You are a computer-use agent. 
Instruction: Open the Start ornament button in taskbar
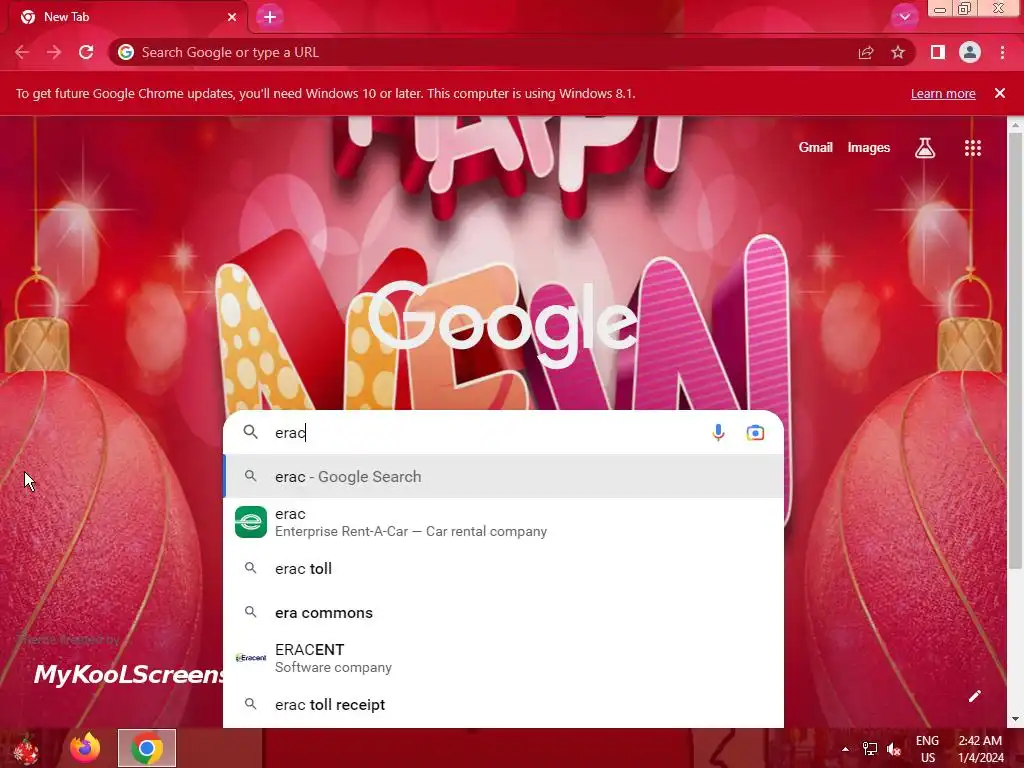pyautogui.click(x=26, y=748)
